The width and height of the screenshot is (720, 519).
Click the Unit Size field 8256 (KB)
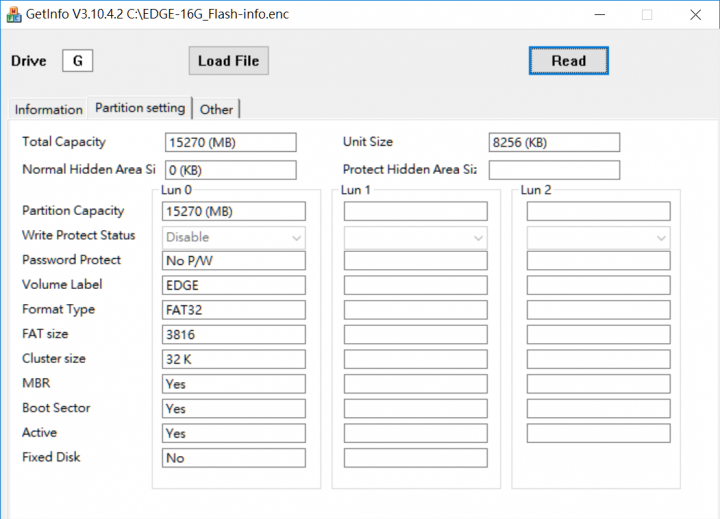[x=554, y=142]
